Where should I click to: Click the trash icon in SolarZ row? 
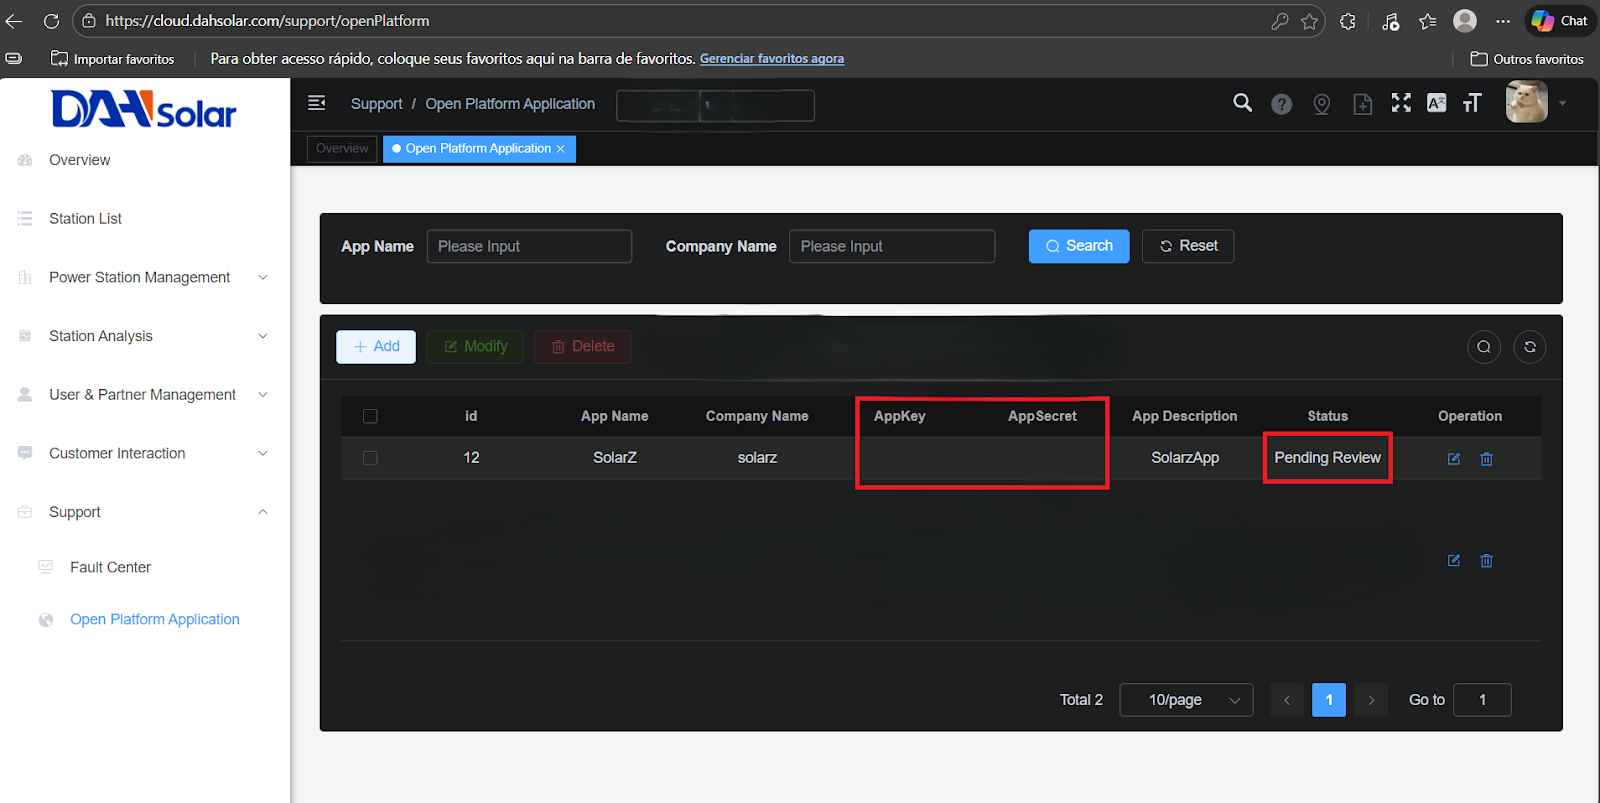click(1487, 459)
